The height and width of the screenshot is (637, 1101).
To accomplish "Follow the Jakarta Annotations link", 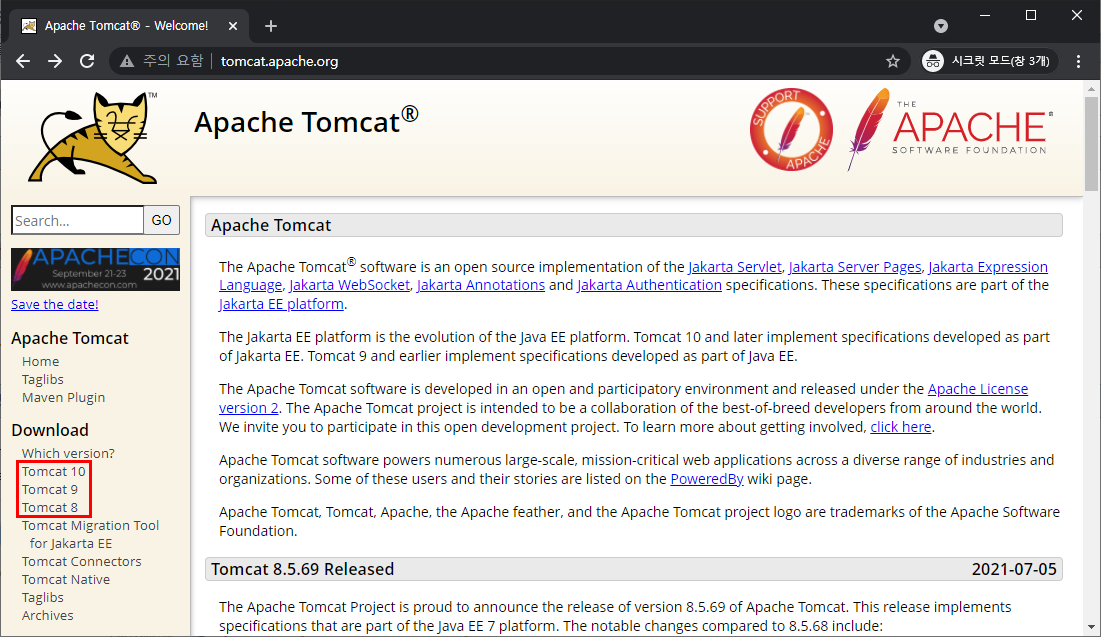I will pyautogui.click(x=481, y=285).
